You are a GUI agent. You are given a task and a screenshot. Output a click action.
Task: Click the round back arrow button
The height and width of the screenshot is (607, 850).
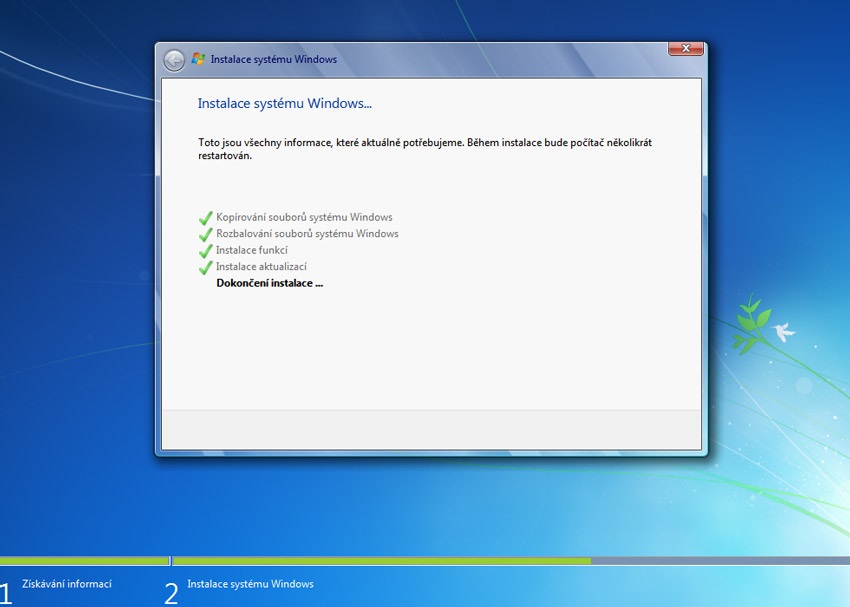click(x=174, y=60)
